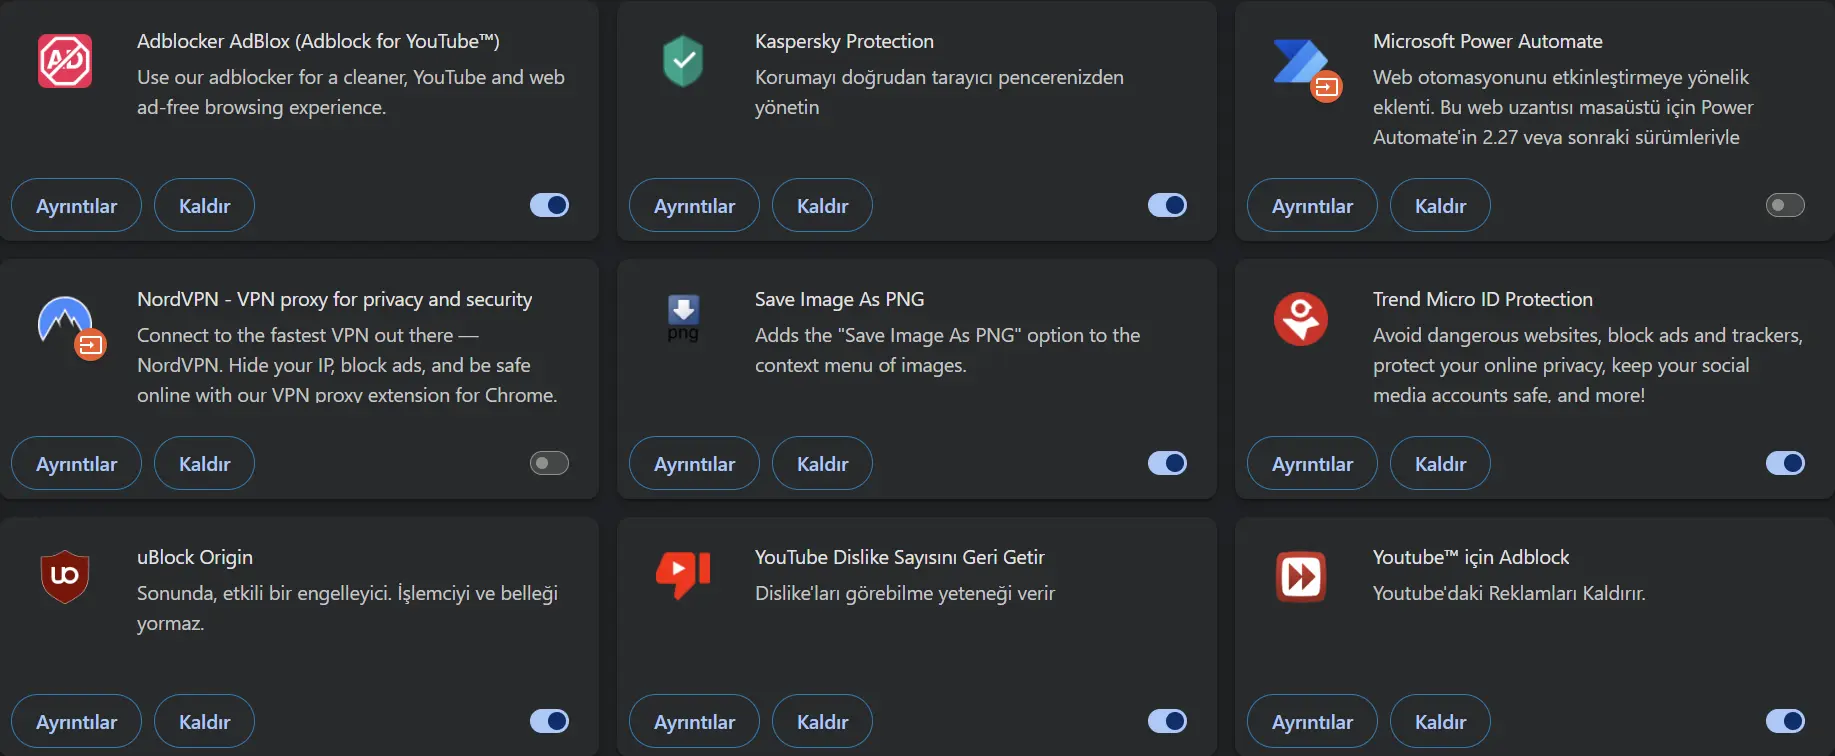
Task: Click the Adblocker AdBlox extension icon
Action: 65,61
